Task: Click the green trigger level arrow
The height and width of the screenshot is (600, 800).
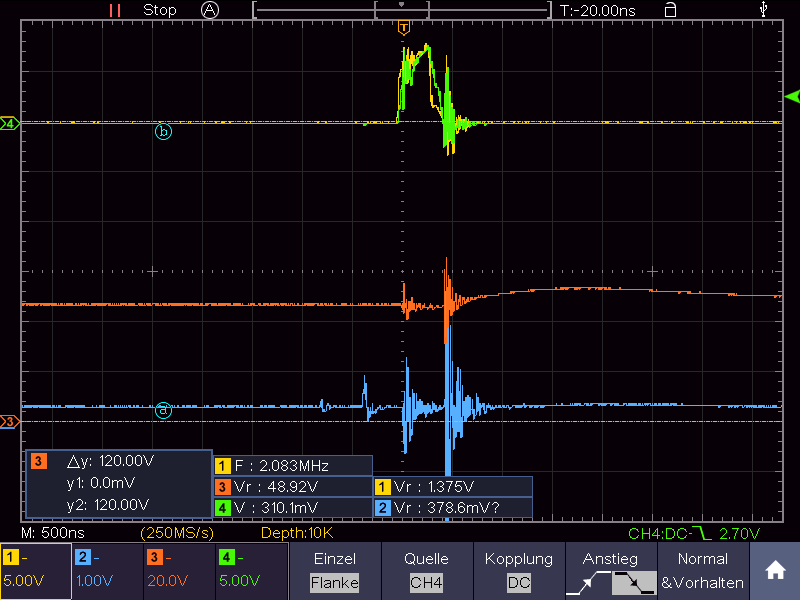Action: pos(792,96)
